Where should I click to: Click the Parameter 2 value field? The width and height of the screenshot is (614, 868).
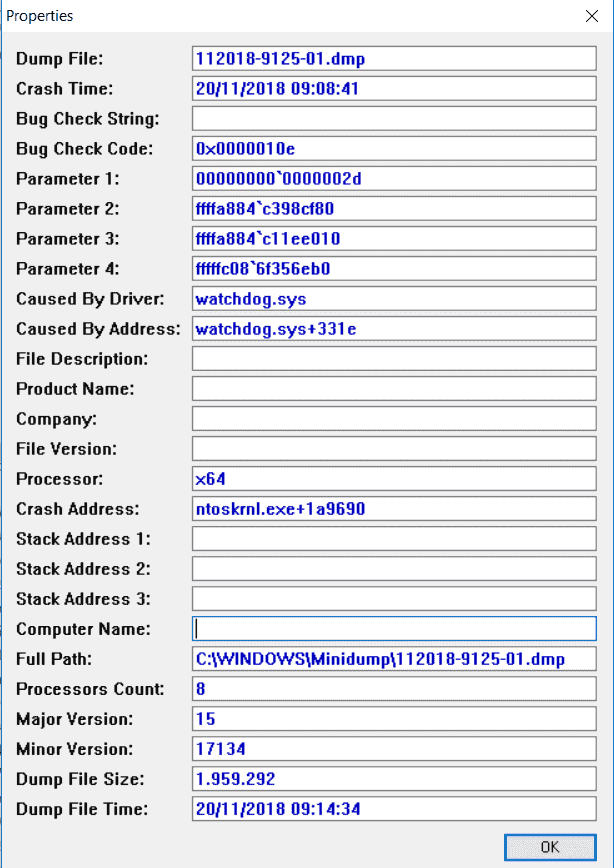coord(394,208)
